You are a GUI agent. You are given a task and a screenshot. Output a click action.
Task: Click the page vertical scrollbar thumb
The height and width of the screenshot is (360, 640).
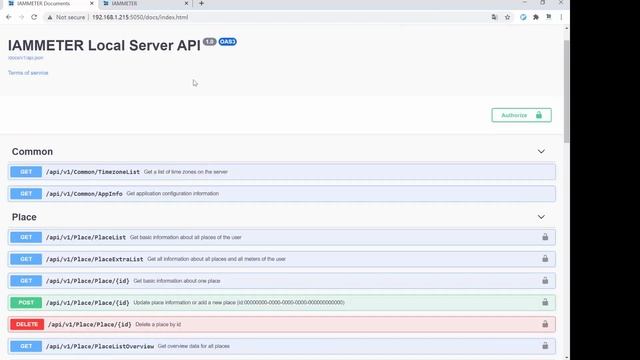click(x=567, y=91)
